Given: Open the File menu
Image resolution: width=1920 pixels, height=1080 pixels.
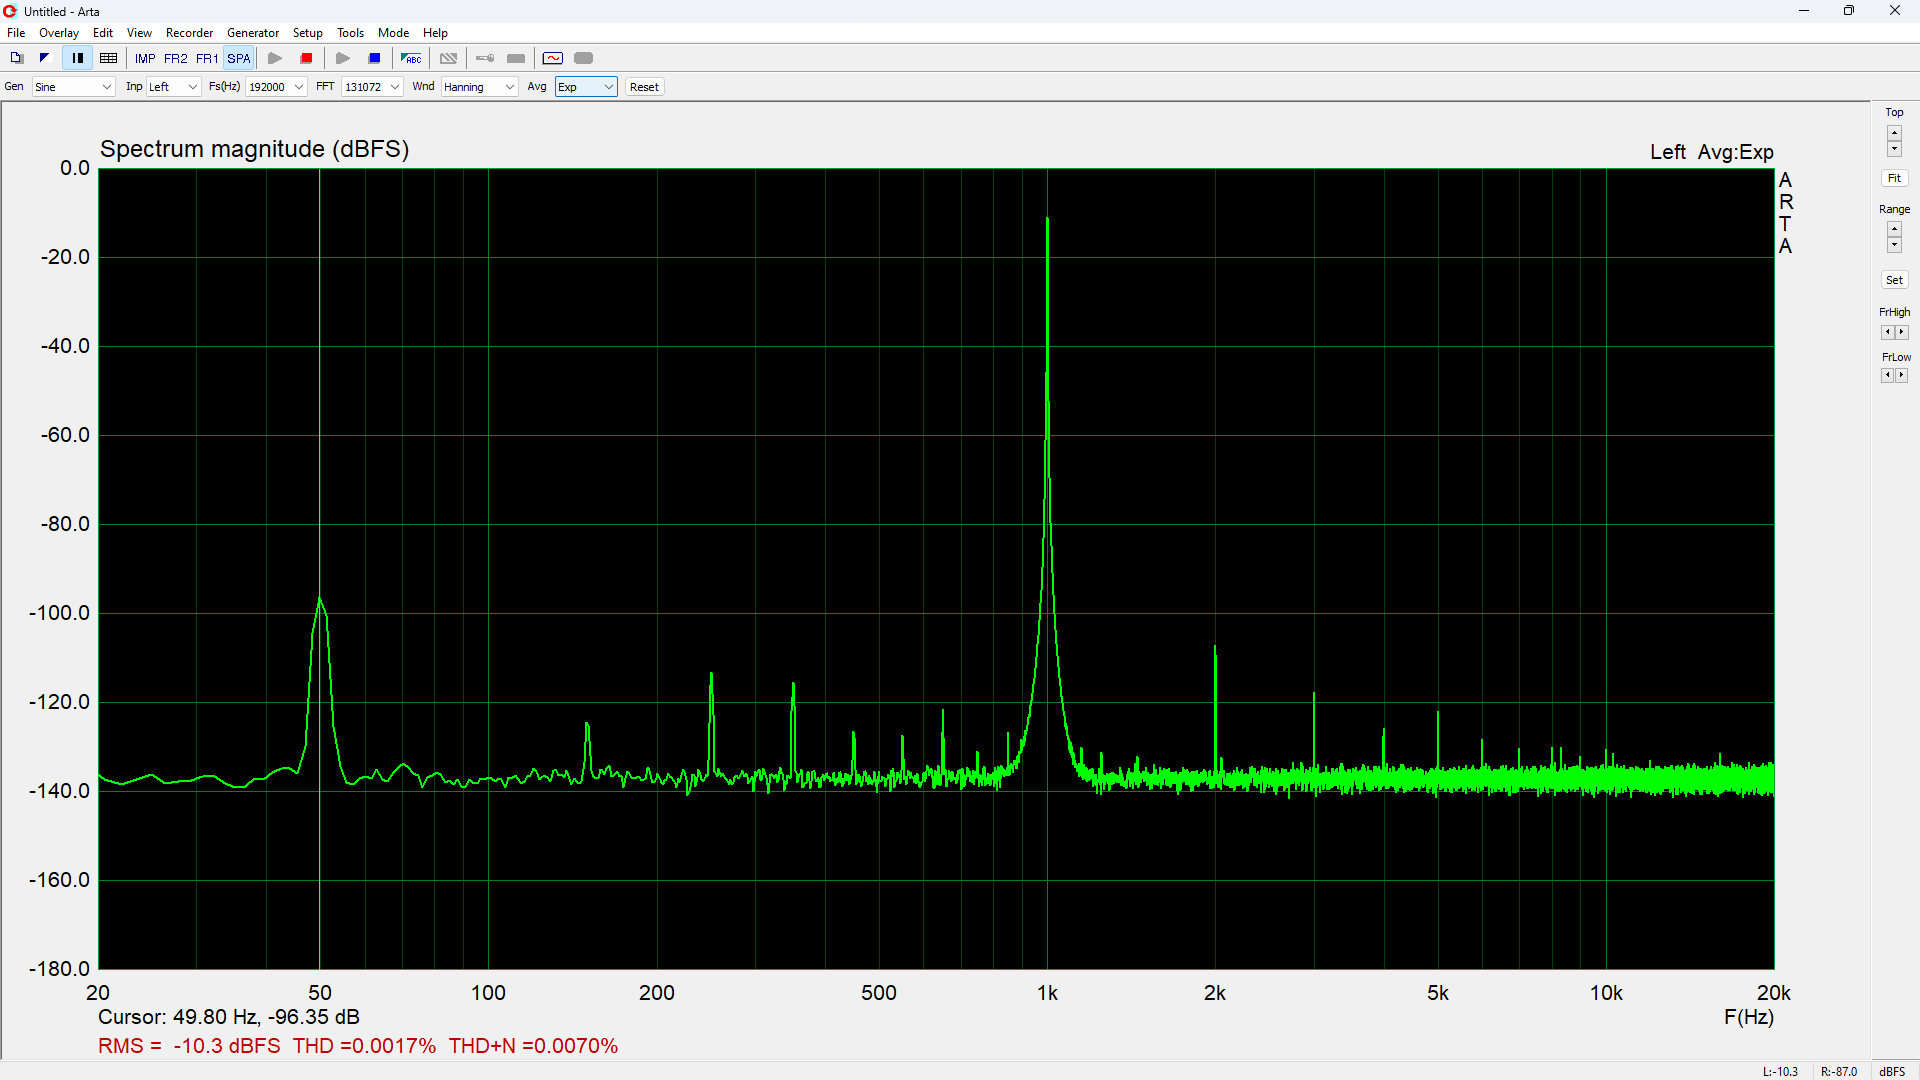Looking at the screenshot, I should pyautogui.click(x=16, y=33).
